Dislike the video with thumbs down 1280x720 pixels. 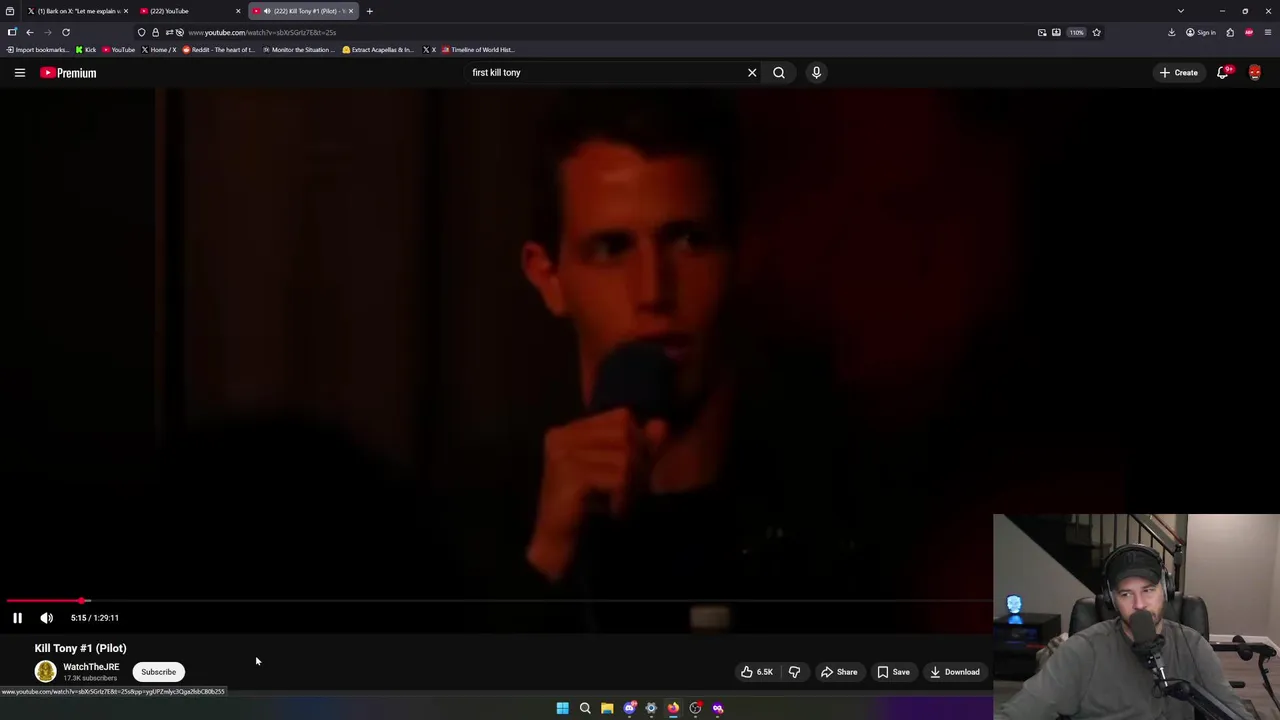coord(794,672)
